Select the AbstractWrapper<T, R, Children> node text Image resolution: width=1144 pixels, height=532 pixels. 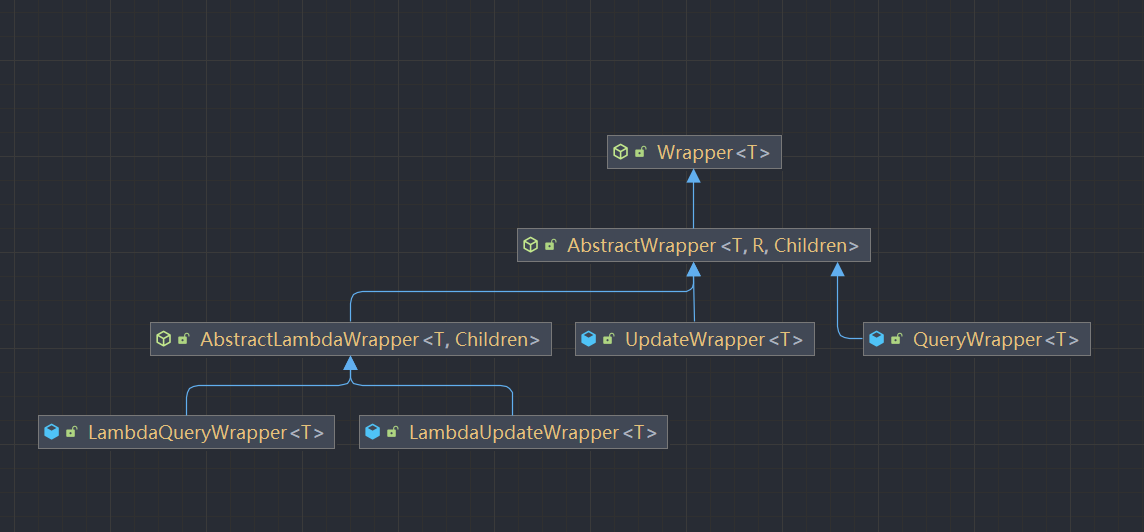713,245
